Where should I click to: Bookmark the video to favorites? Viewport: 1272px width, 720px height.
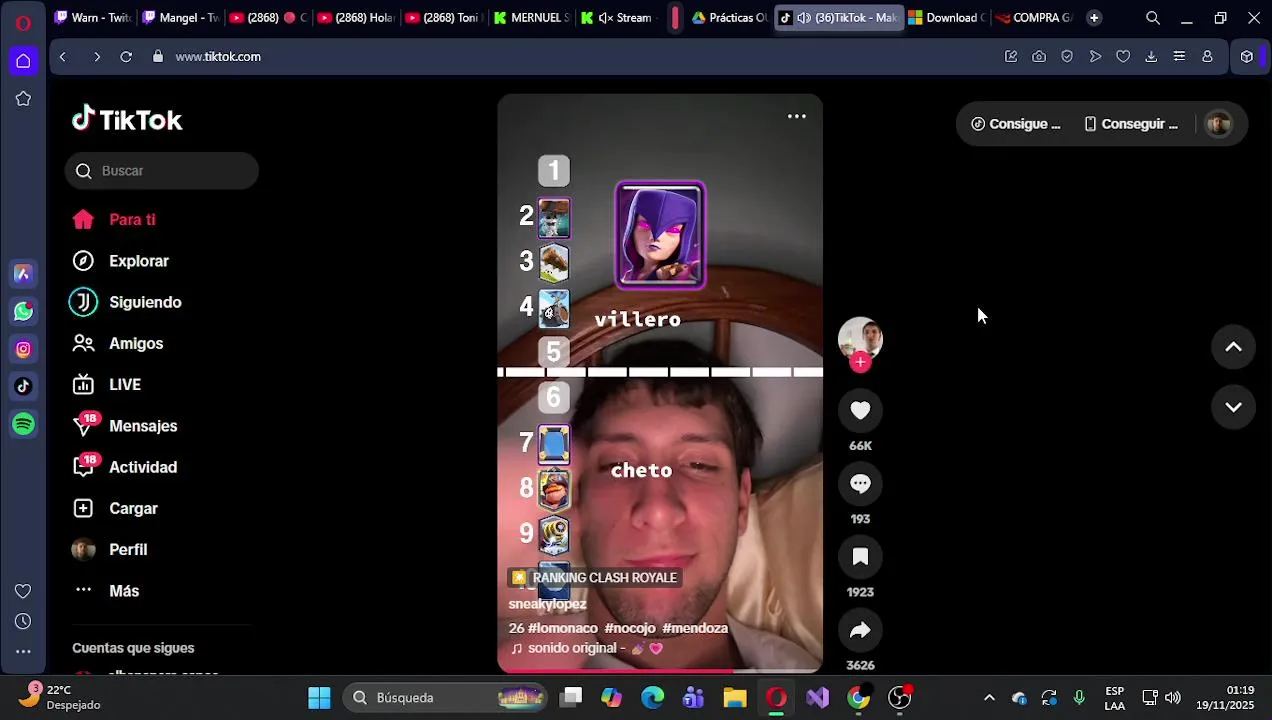[860, 557]
